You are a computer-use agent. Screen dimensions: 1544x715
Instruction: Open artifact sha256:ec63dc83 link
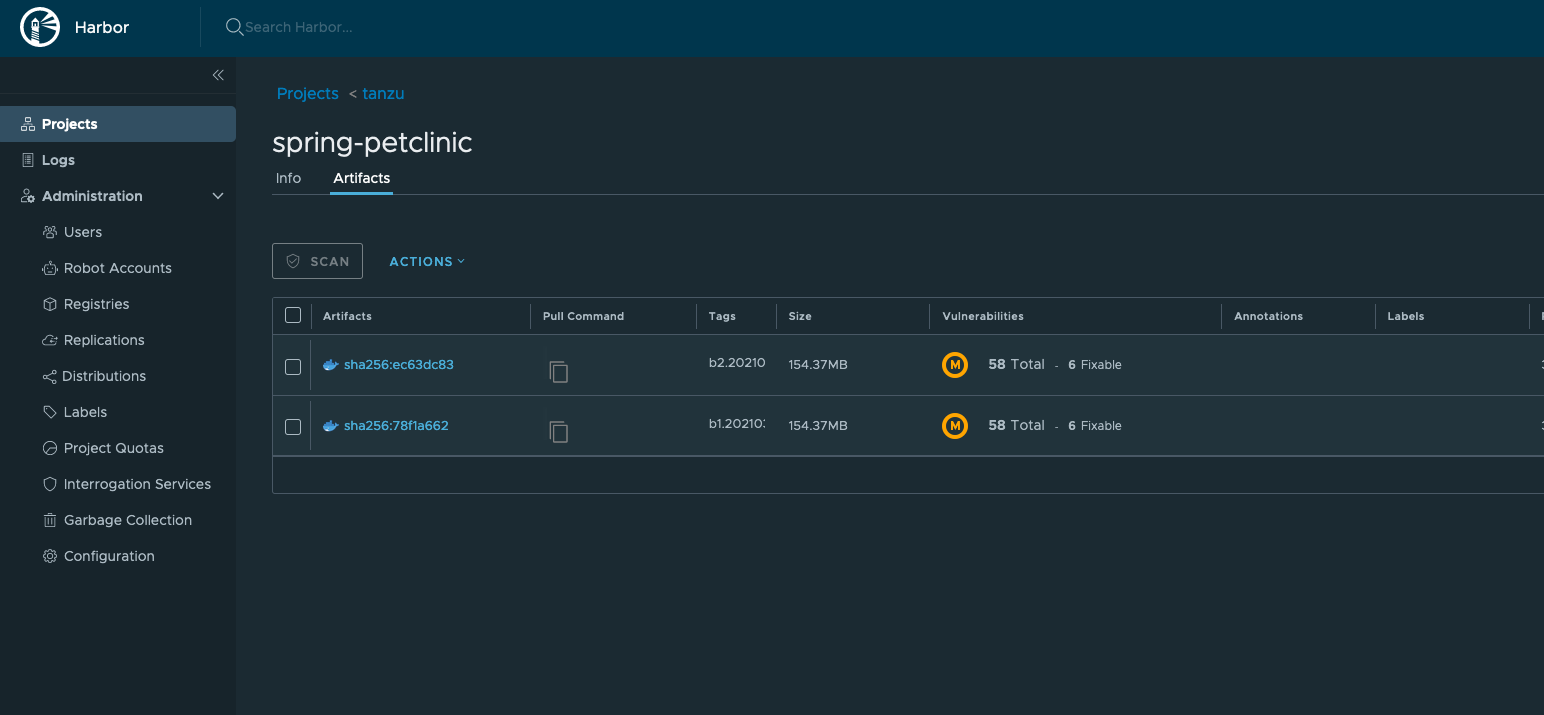[x=399, y=365]
